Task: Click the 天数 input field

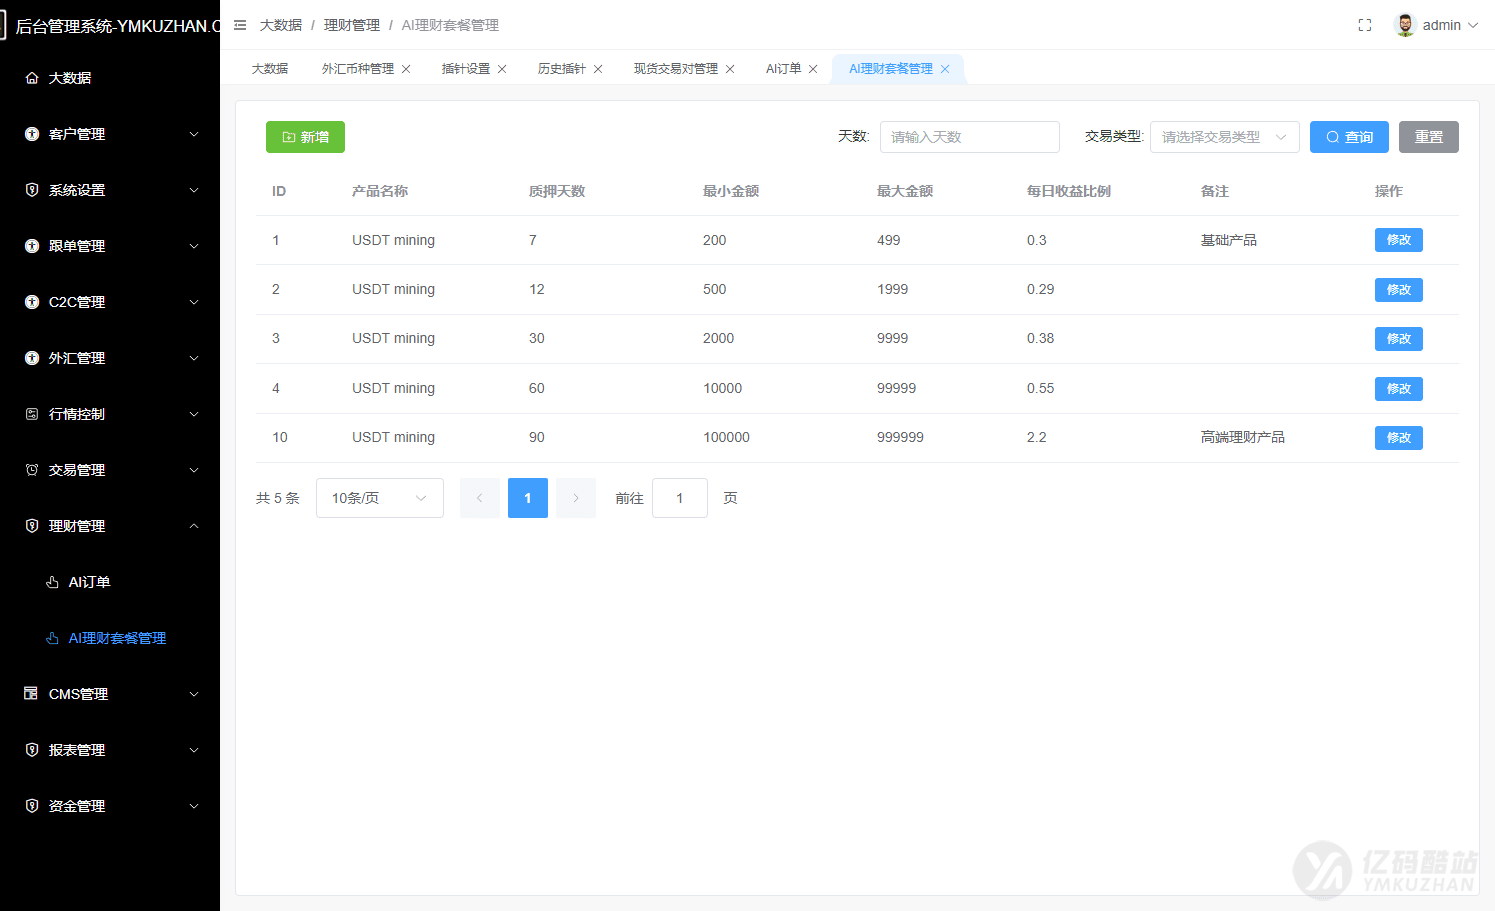Action: pyautogui.click(x=970, y=137)
